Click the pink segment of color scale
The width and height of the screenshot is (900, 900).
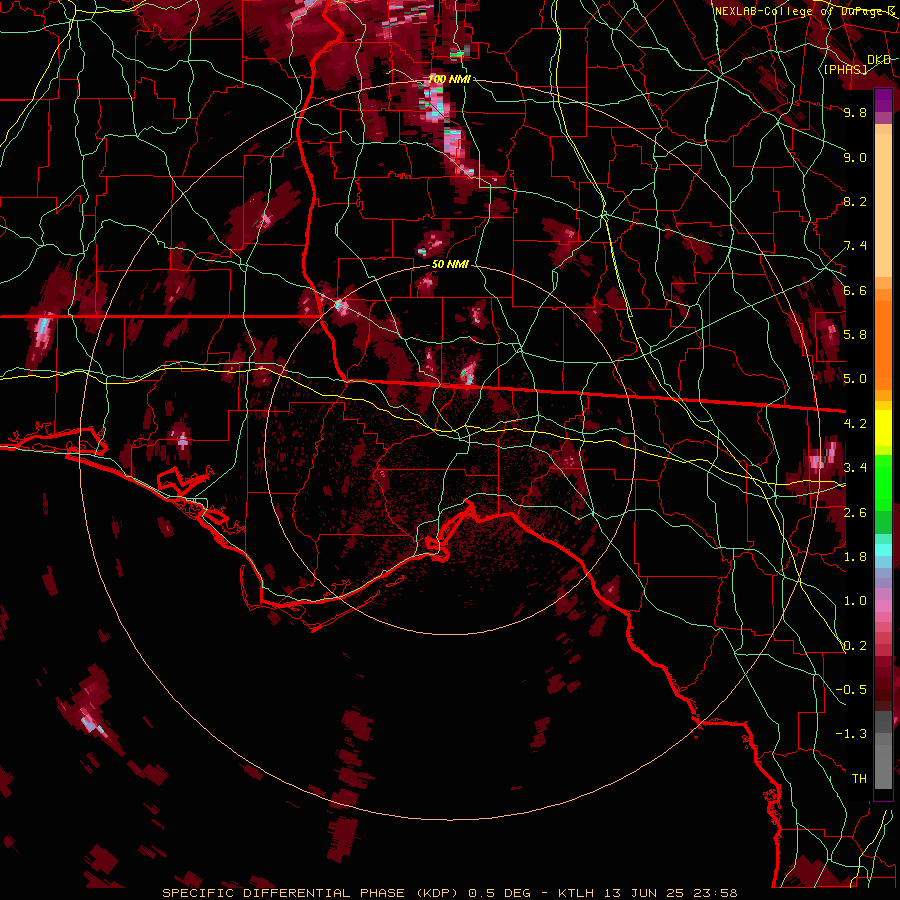click(x=883, y=605)
